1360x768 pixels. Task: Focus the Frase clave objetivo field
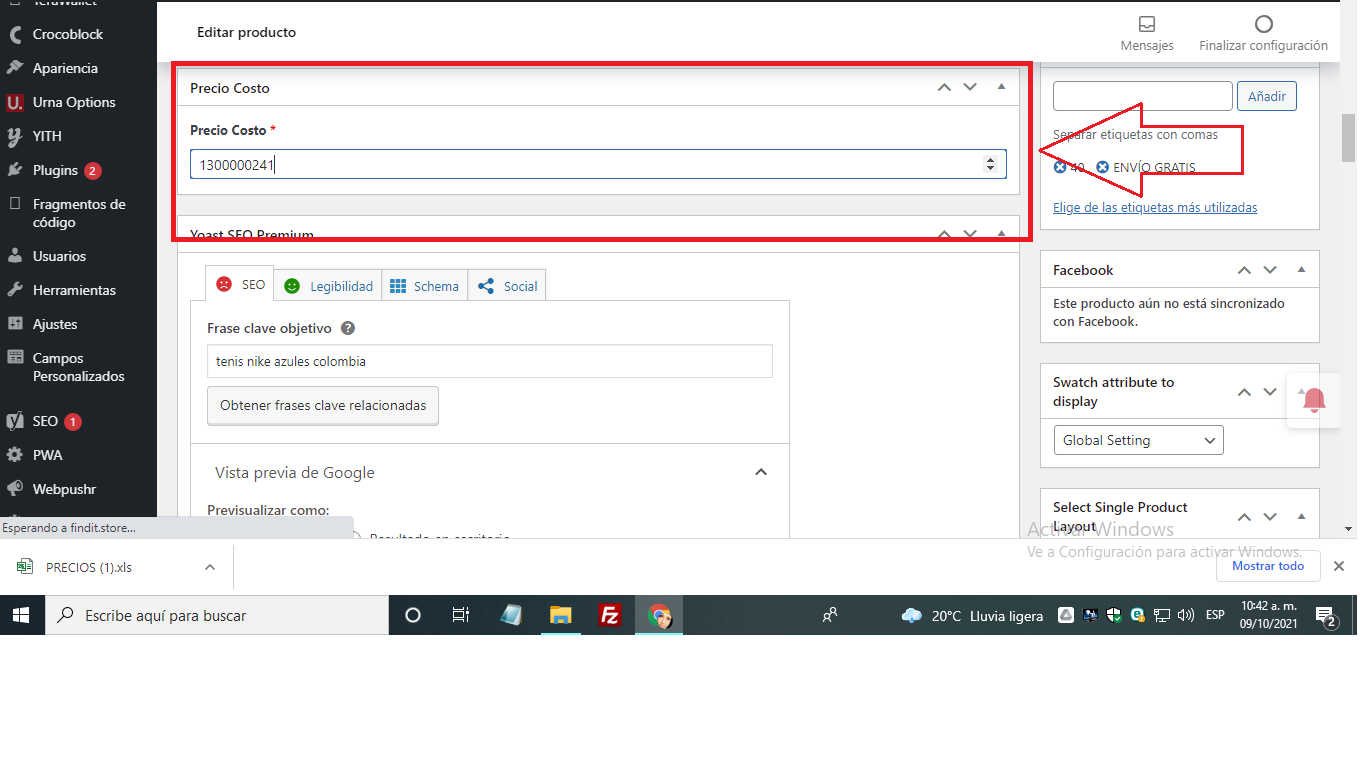click(490, 361)
